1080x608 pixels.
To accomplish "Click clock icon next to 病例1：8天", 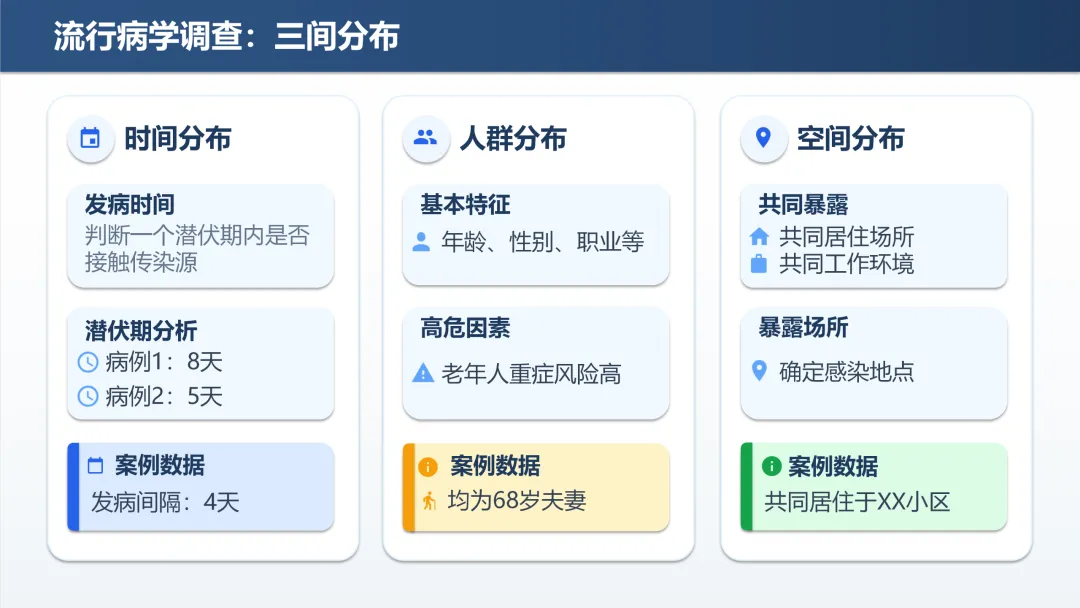I will coord(88,362).
